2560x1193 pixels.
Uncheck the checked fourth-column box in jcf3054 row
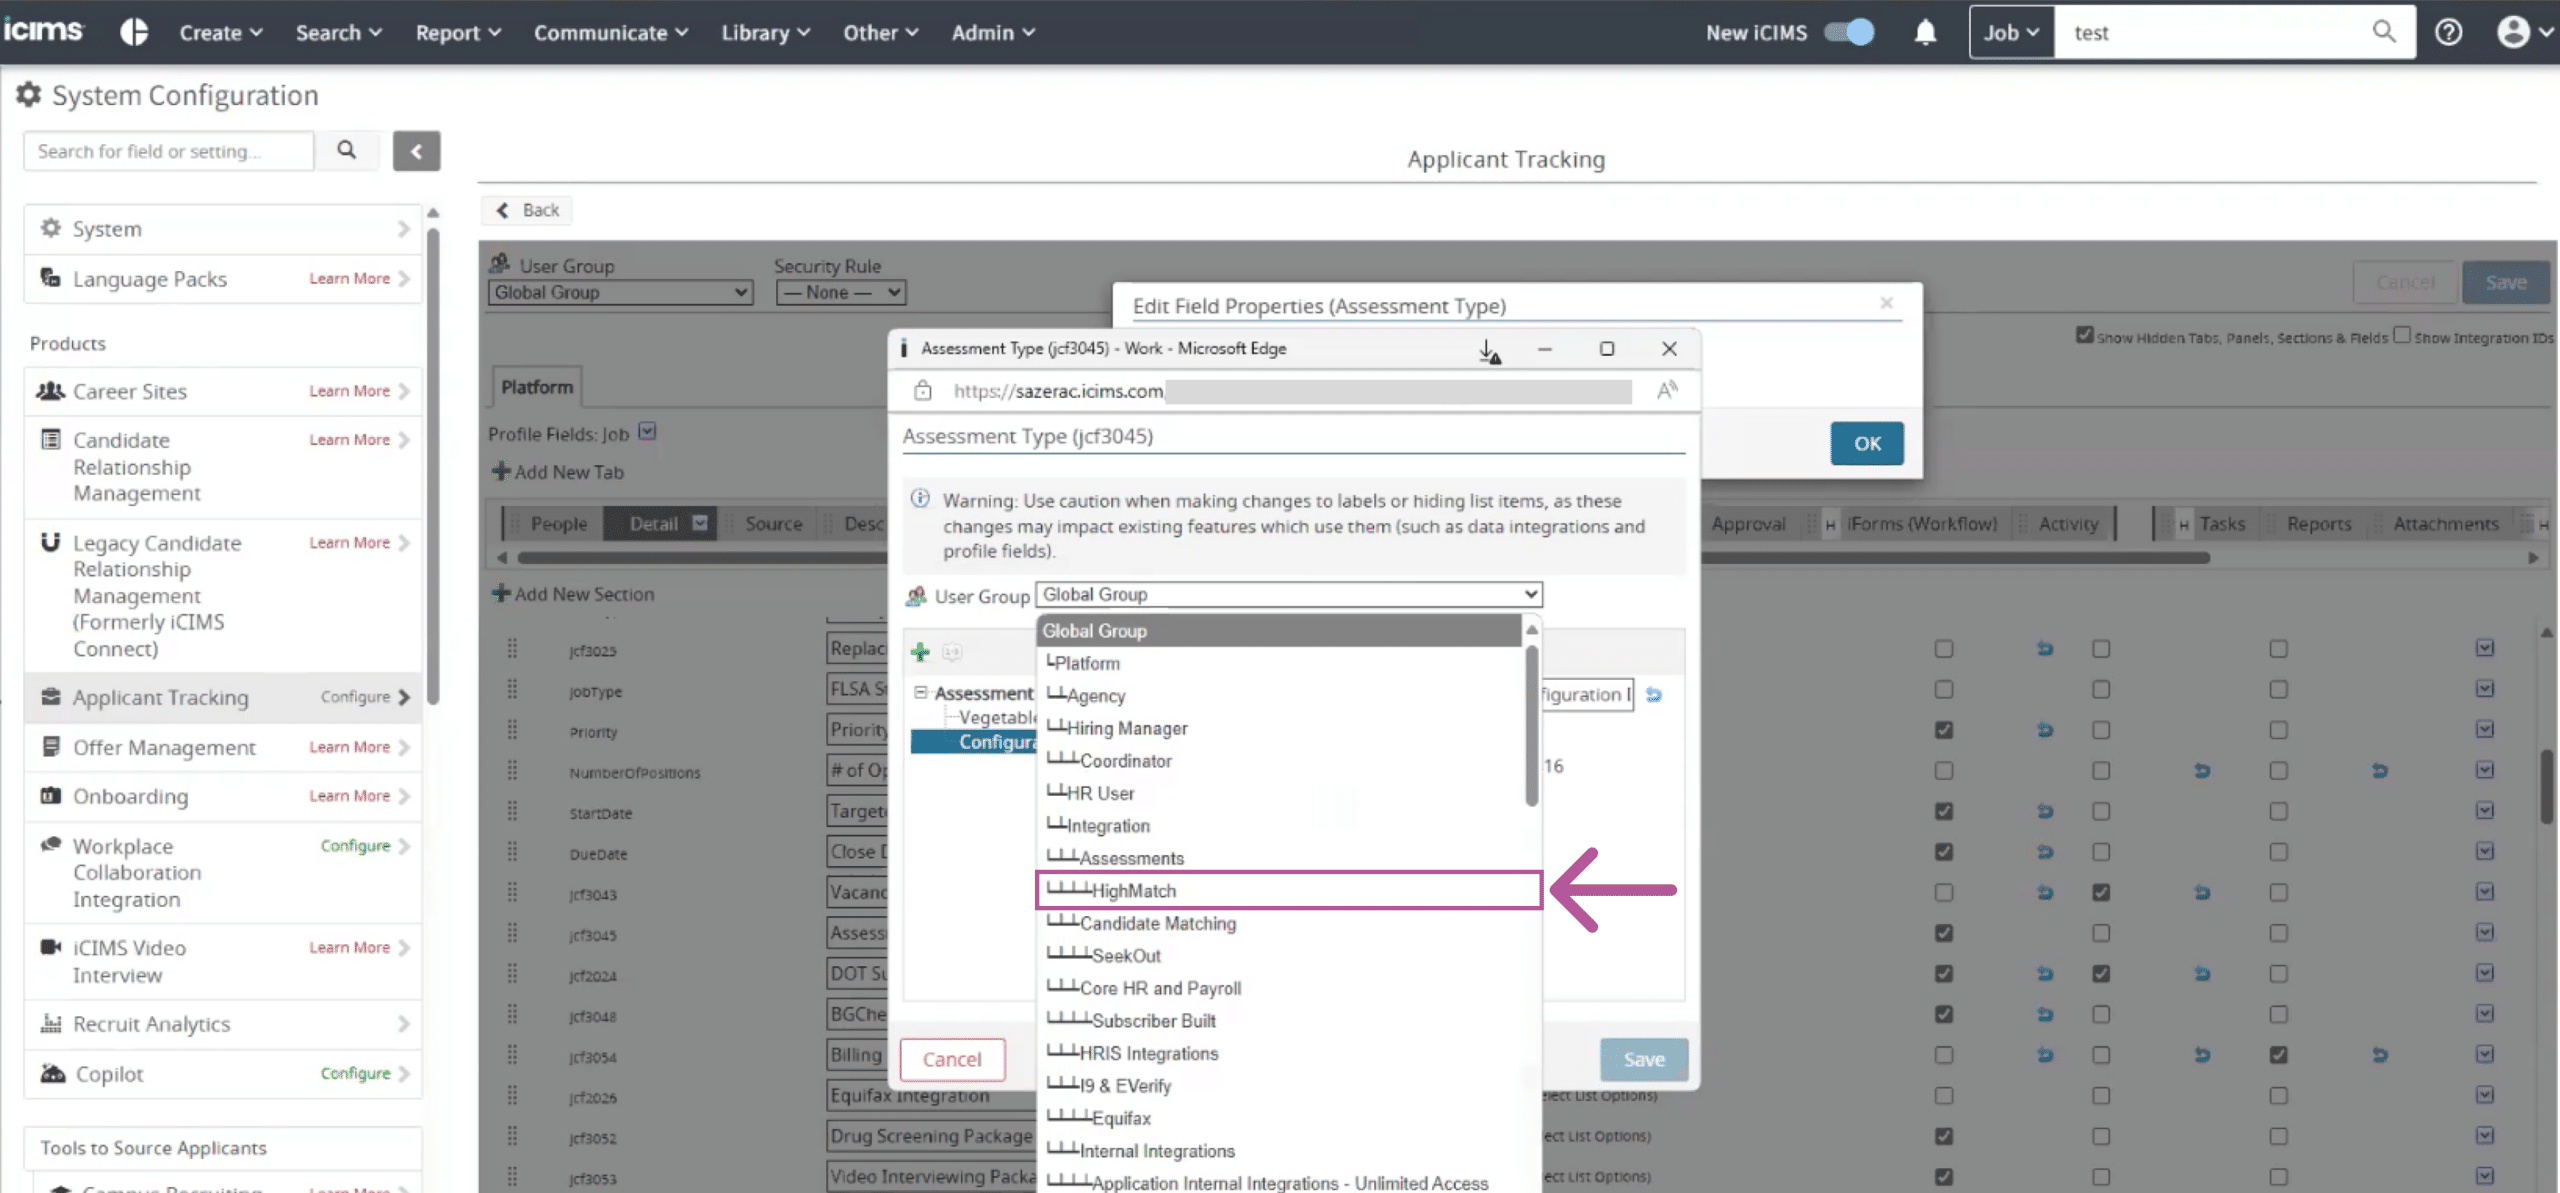pyautogui.click(x=2278, y=1055)
